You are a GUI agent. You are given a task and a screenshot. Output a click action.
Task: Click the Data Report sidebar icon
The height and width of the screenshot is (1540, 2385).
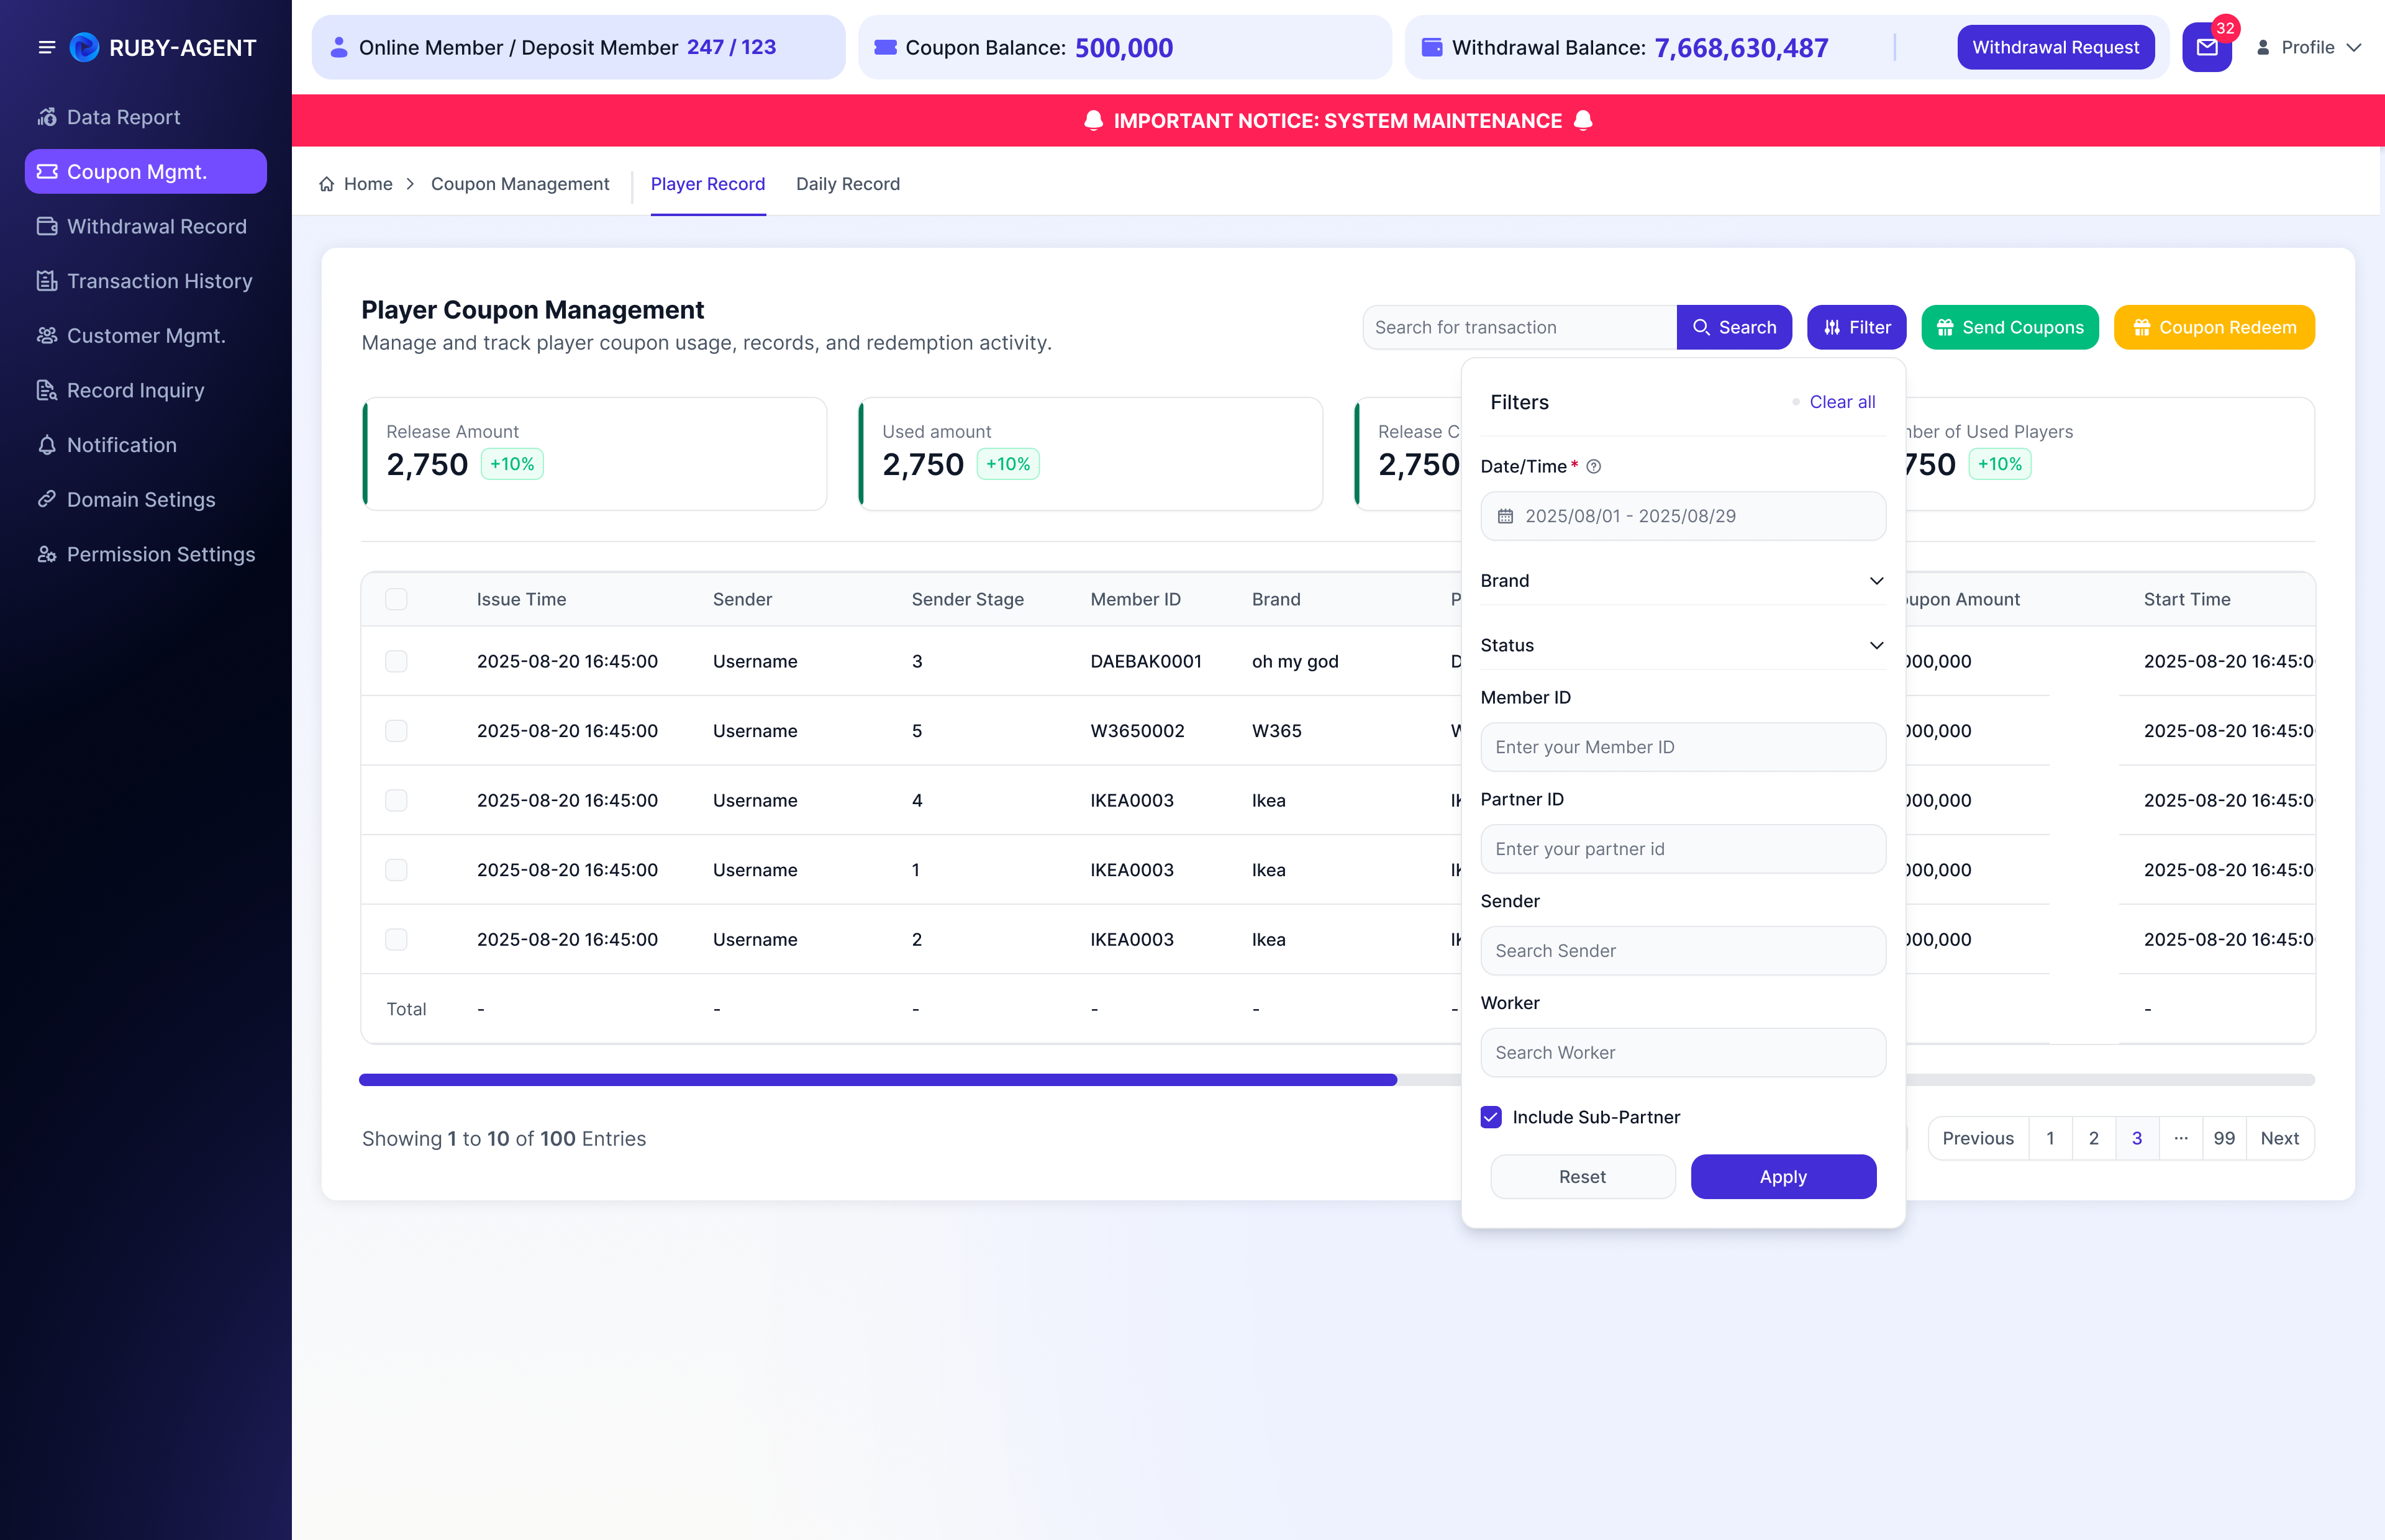(x=47, y=117)
